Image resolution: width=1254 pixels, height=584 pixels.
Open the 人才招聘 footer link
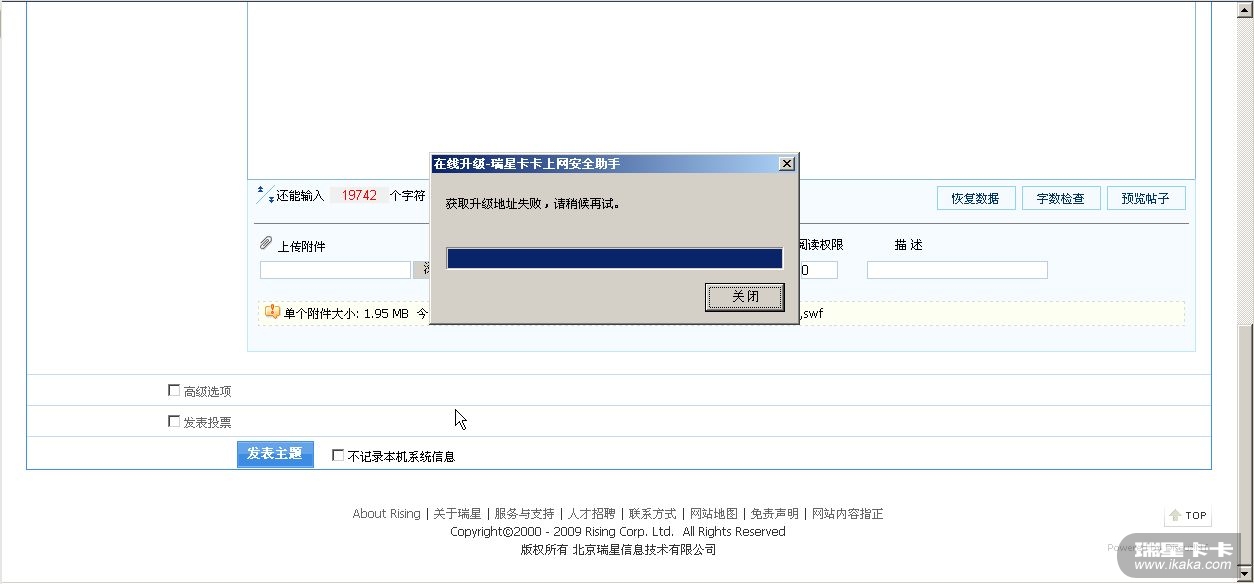coord(592,514)
